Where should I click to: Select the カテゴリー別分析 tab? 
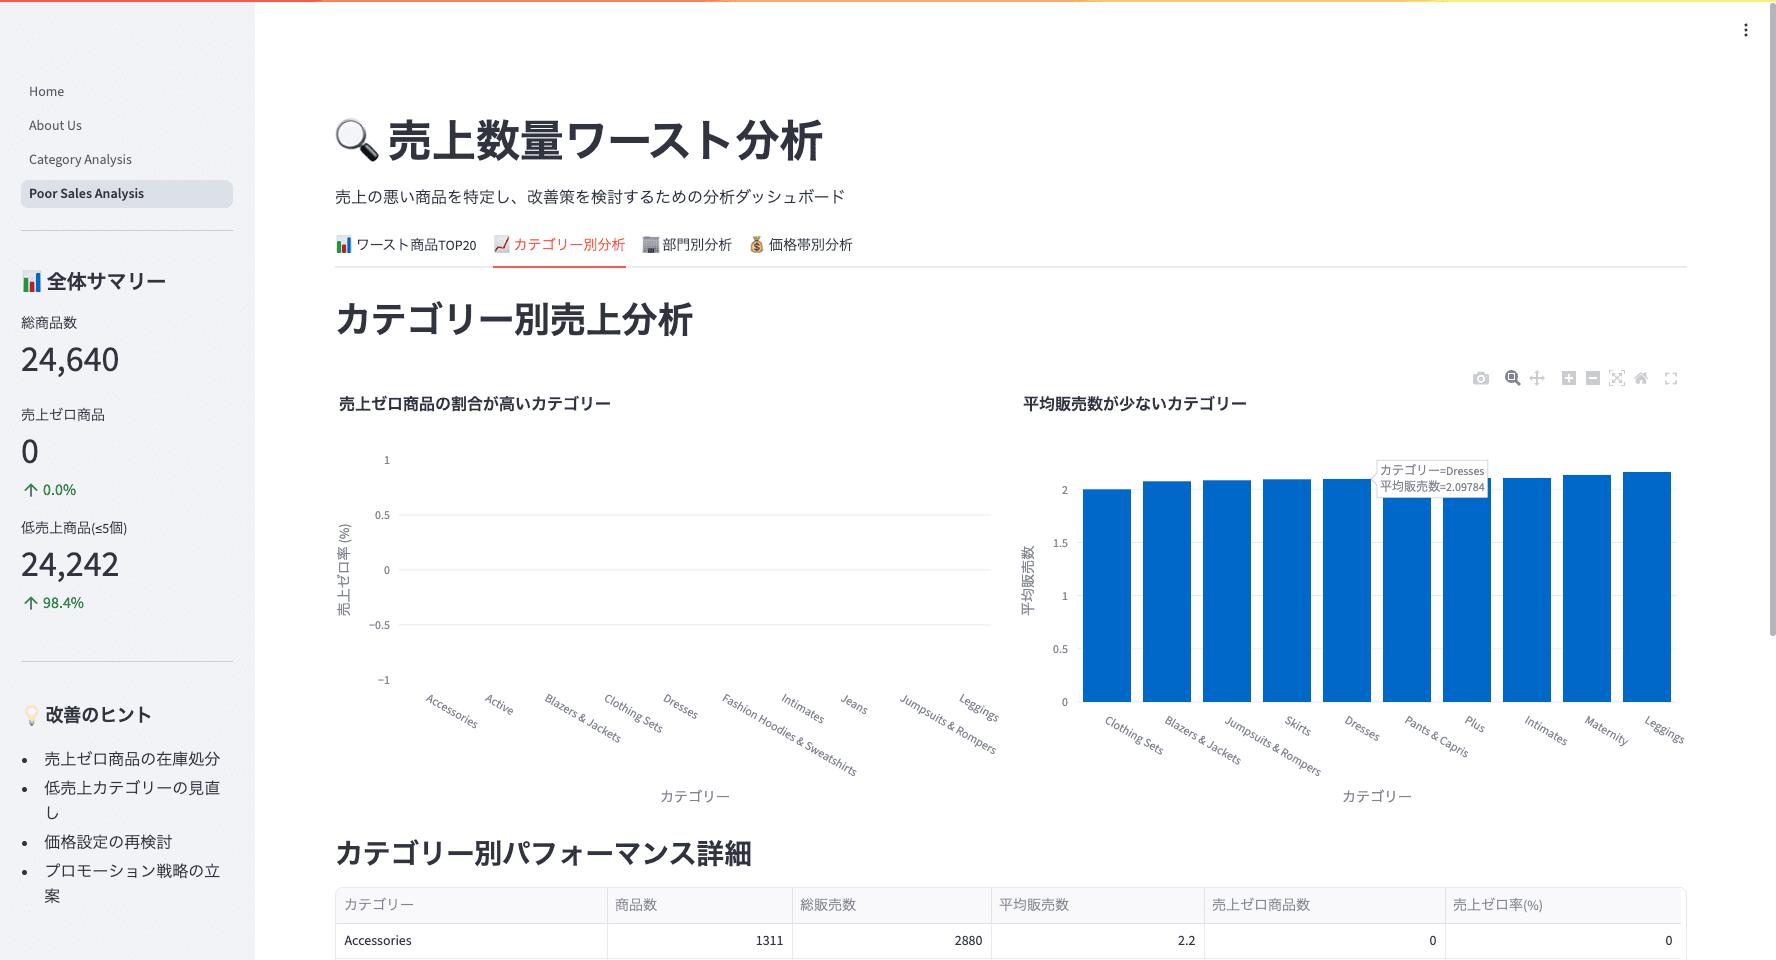point(559,245)
